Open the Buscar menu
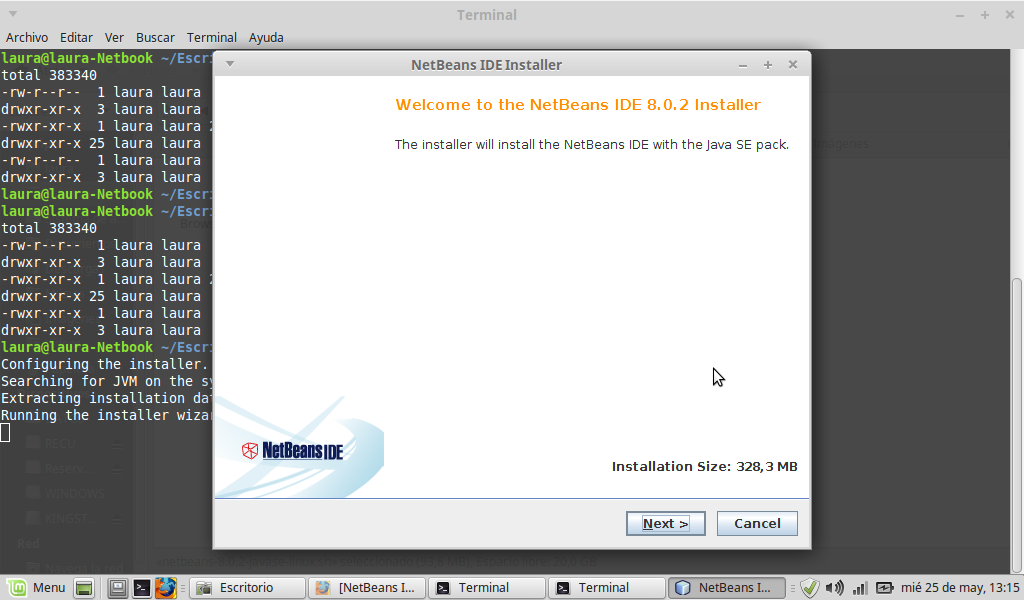This screenshot has width=1024, height=600. (155, 37)
